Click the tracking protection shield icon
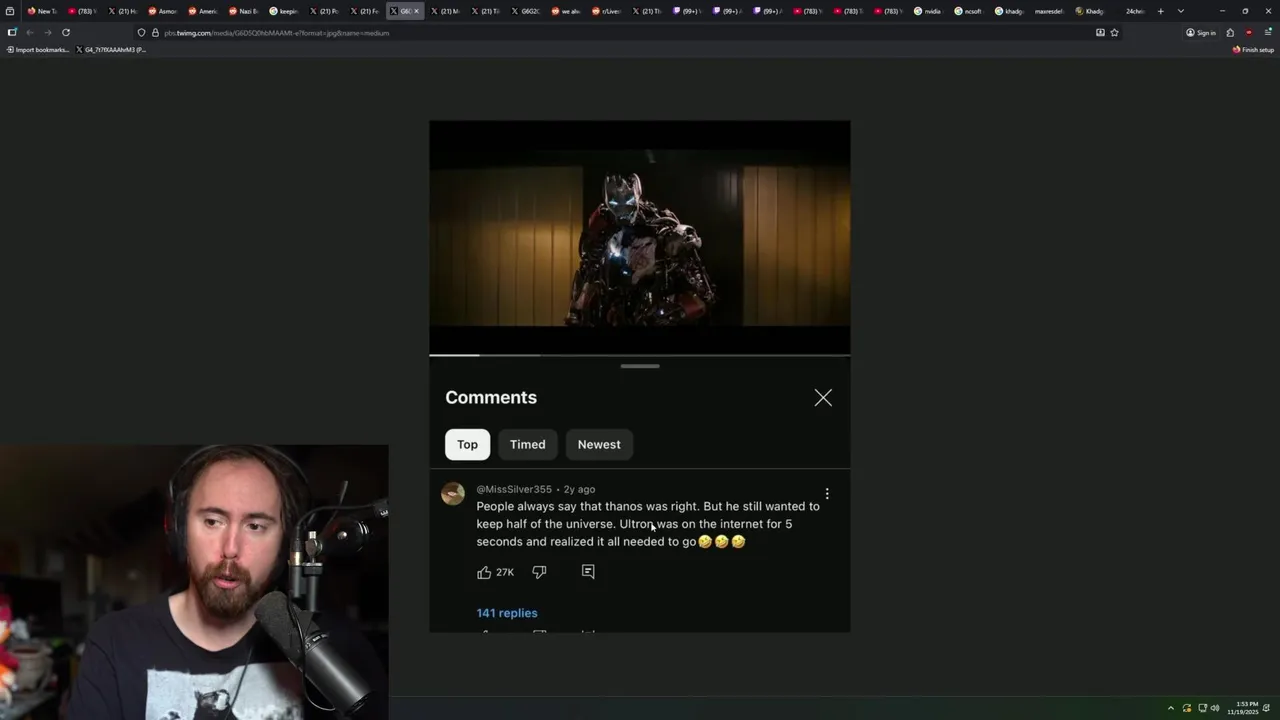The height and width of the screenshot is (720, 1280). pyautogui.click(x=141, y=32)
